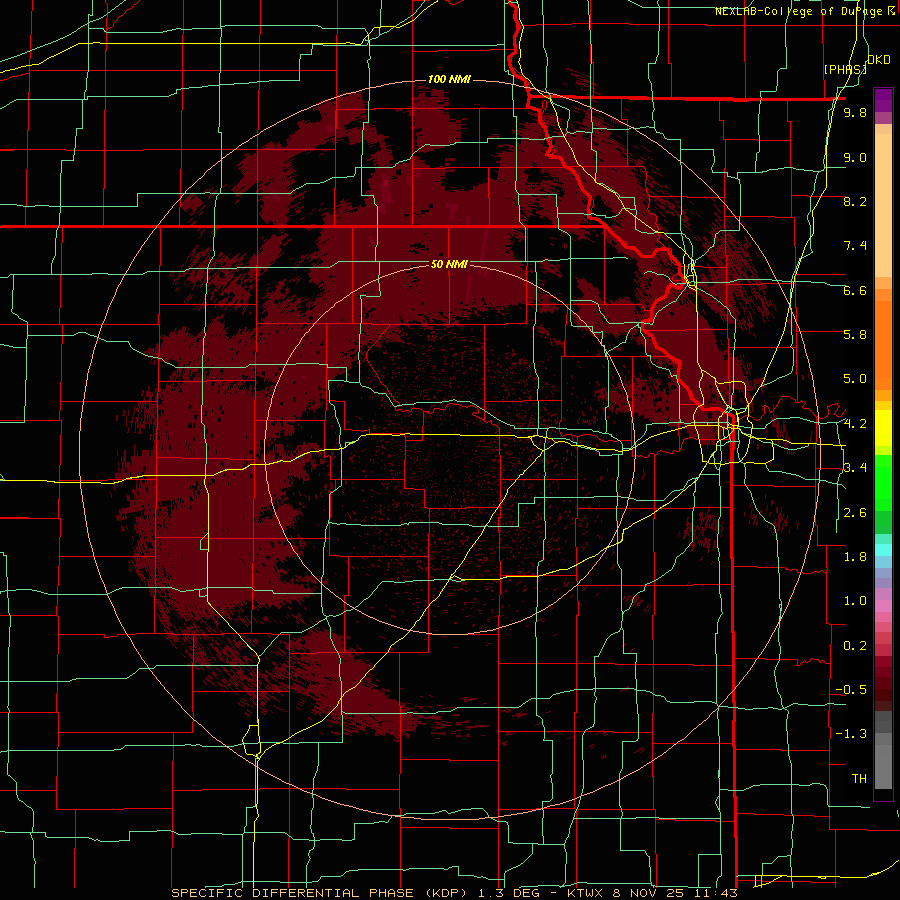Image resolution: width=900 pixels, height=900 pixels.
Task: Click the 100 NMI range ring label
Action: 449,79
